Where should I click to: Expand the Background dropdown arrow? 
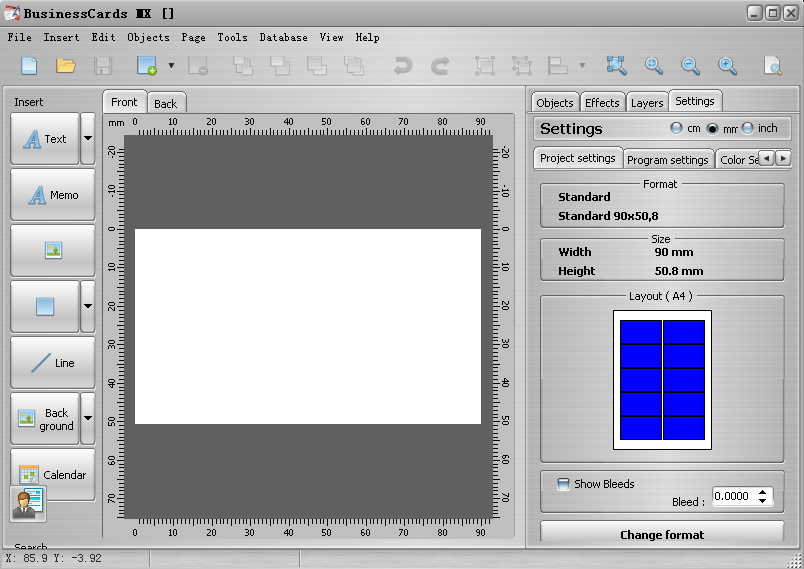tap(88, 419)
